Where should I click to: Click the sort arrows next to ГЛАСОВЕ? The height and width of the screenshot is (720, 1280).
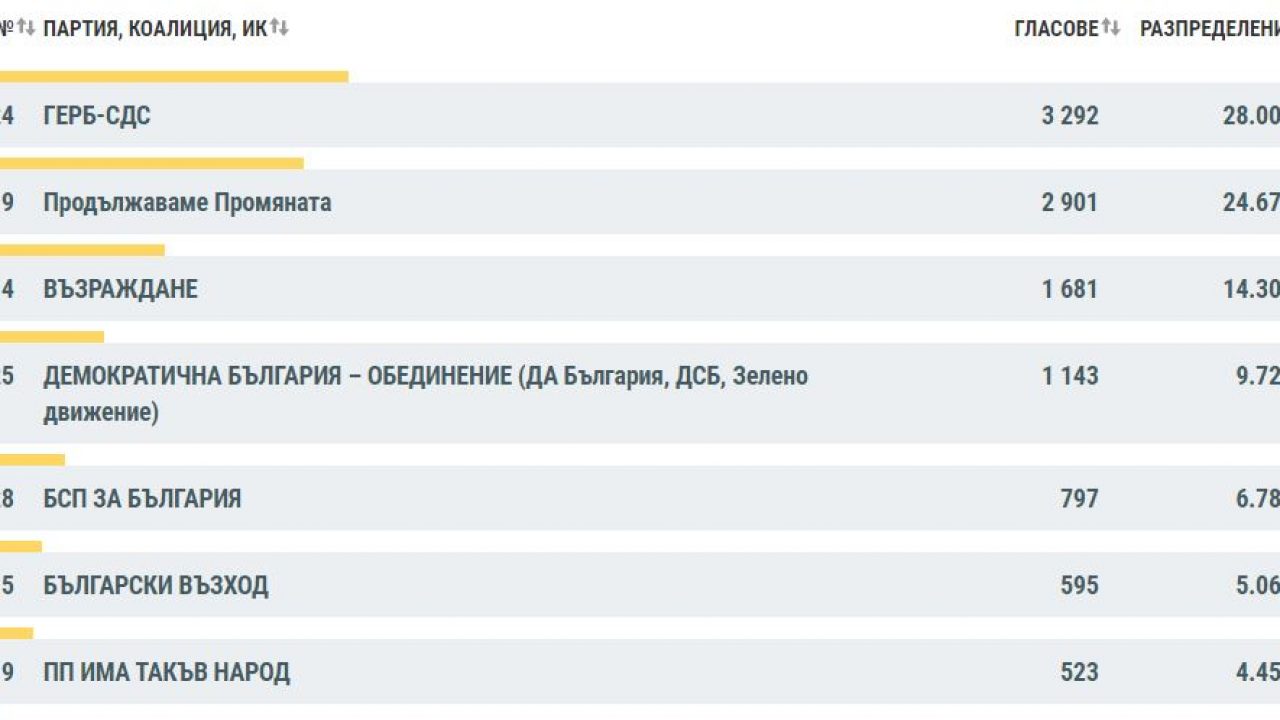(1111, 29)
